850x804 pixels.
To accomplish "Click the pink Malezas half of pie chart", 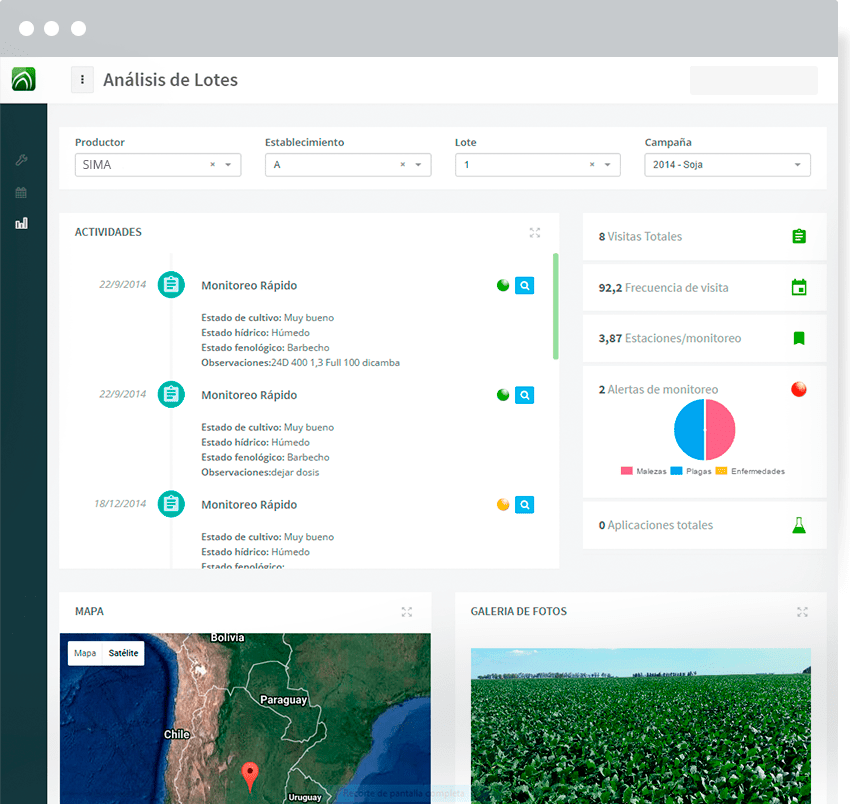I will (x=720, y=429).
